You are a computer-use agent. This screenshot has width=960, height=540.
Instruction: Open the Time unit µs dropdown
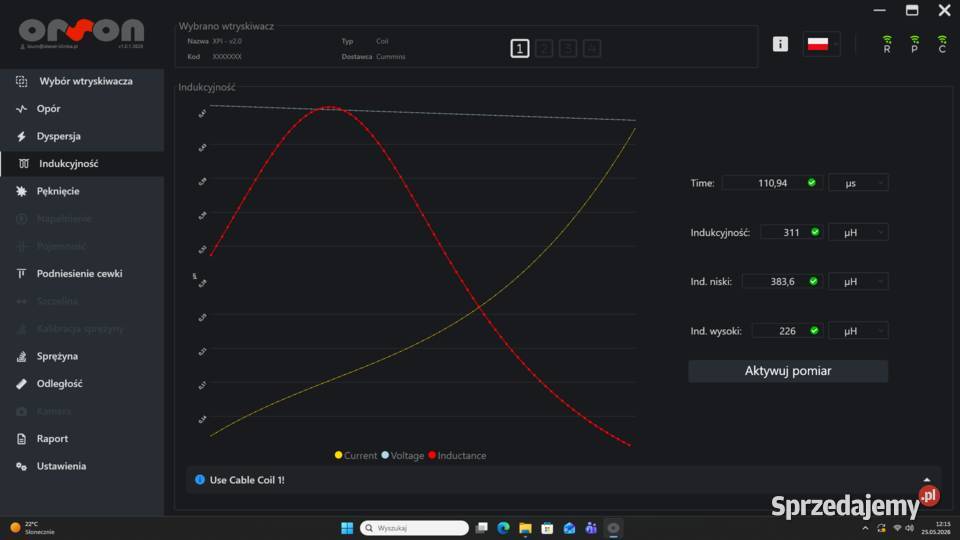(858, 183)
